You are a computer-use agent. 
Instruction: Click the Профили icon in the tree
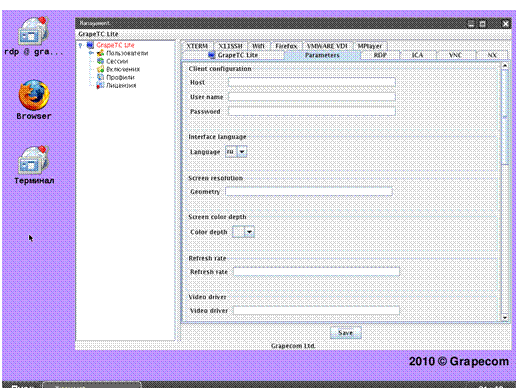(100, 77)
